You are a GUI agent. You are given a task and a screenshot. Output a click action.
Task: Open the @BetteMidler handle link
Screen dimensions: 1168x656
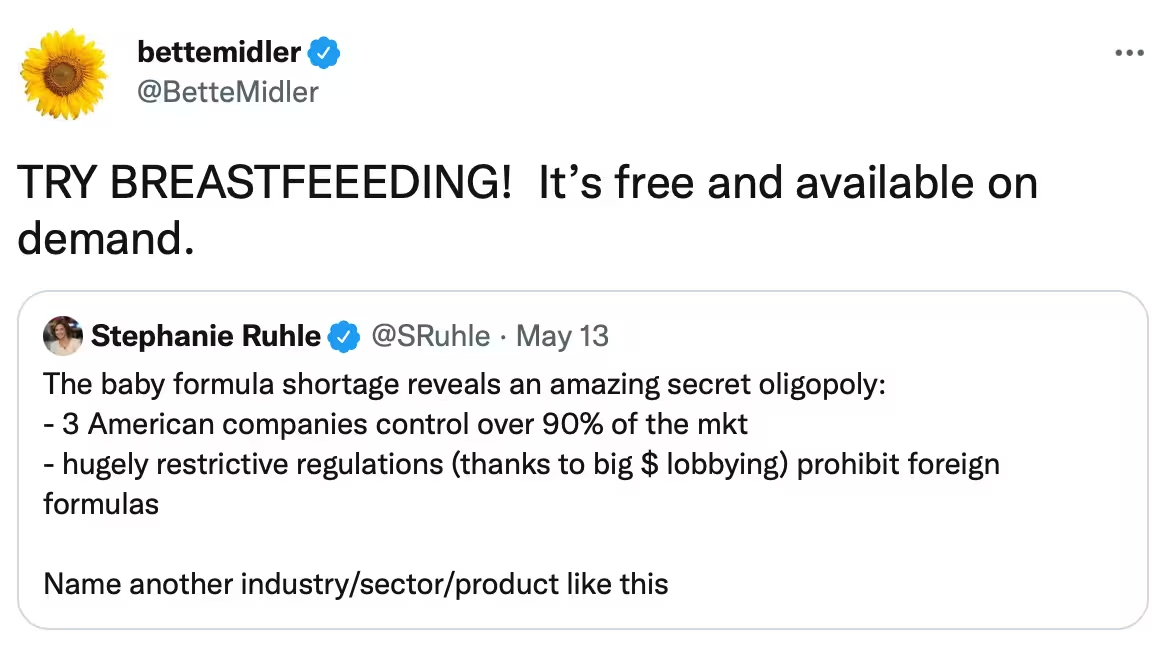(x=228, y=92)
